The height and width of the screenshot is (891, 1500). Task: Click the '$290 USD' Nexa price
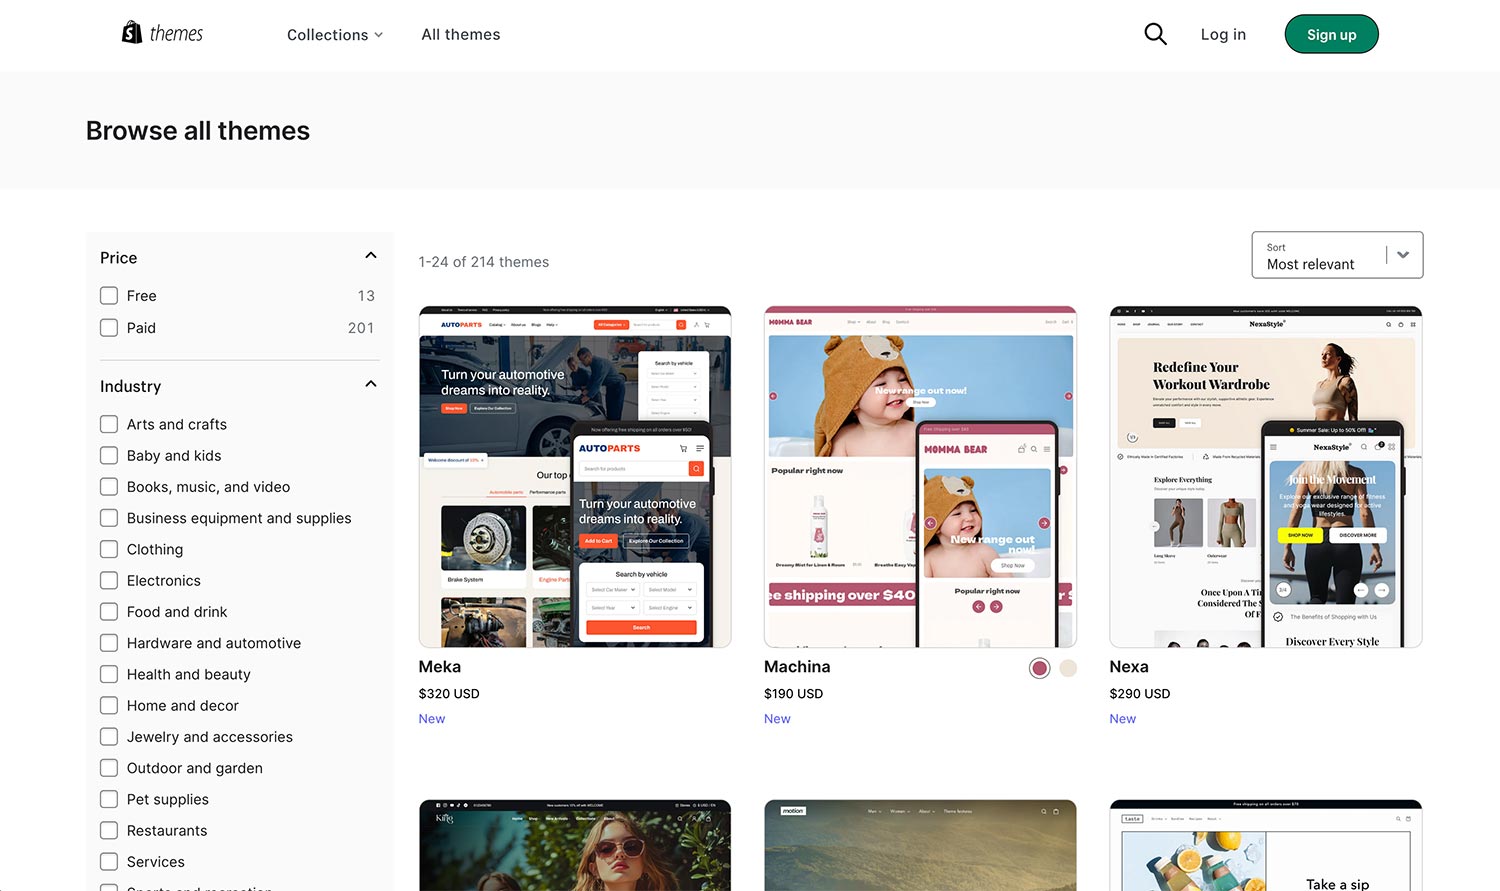coord(1140,694)
